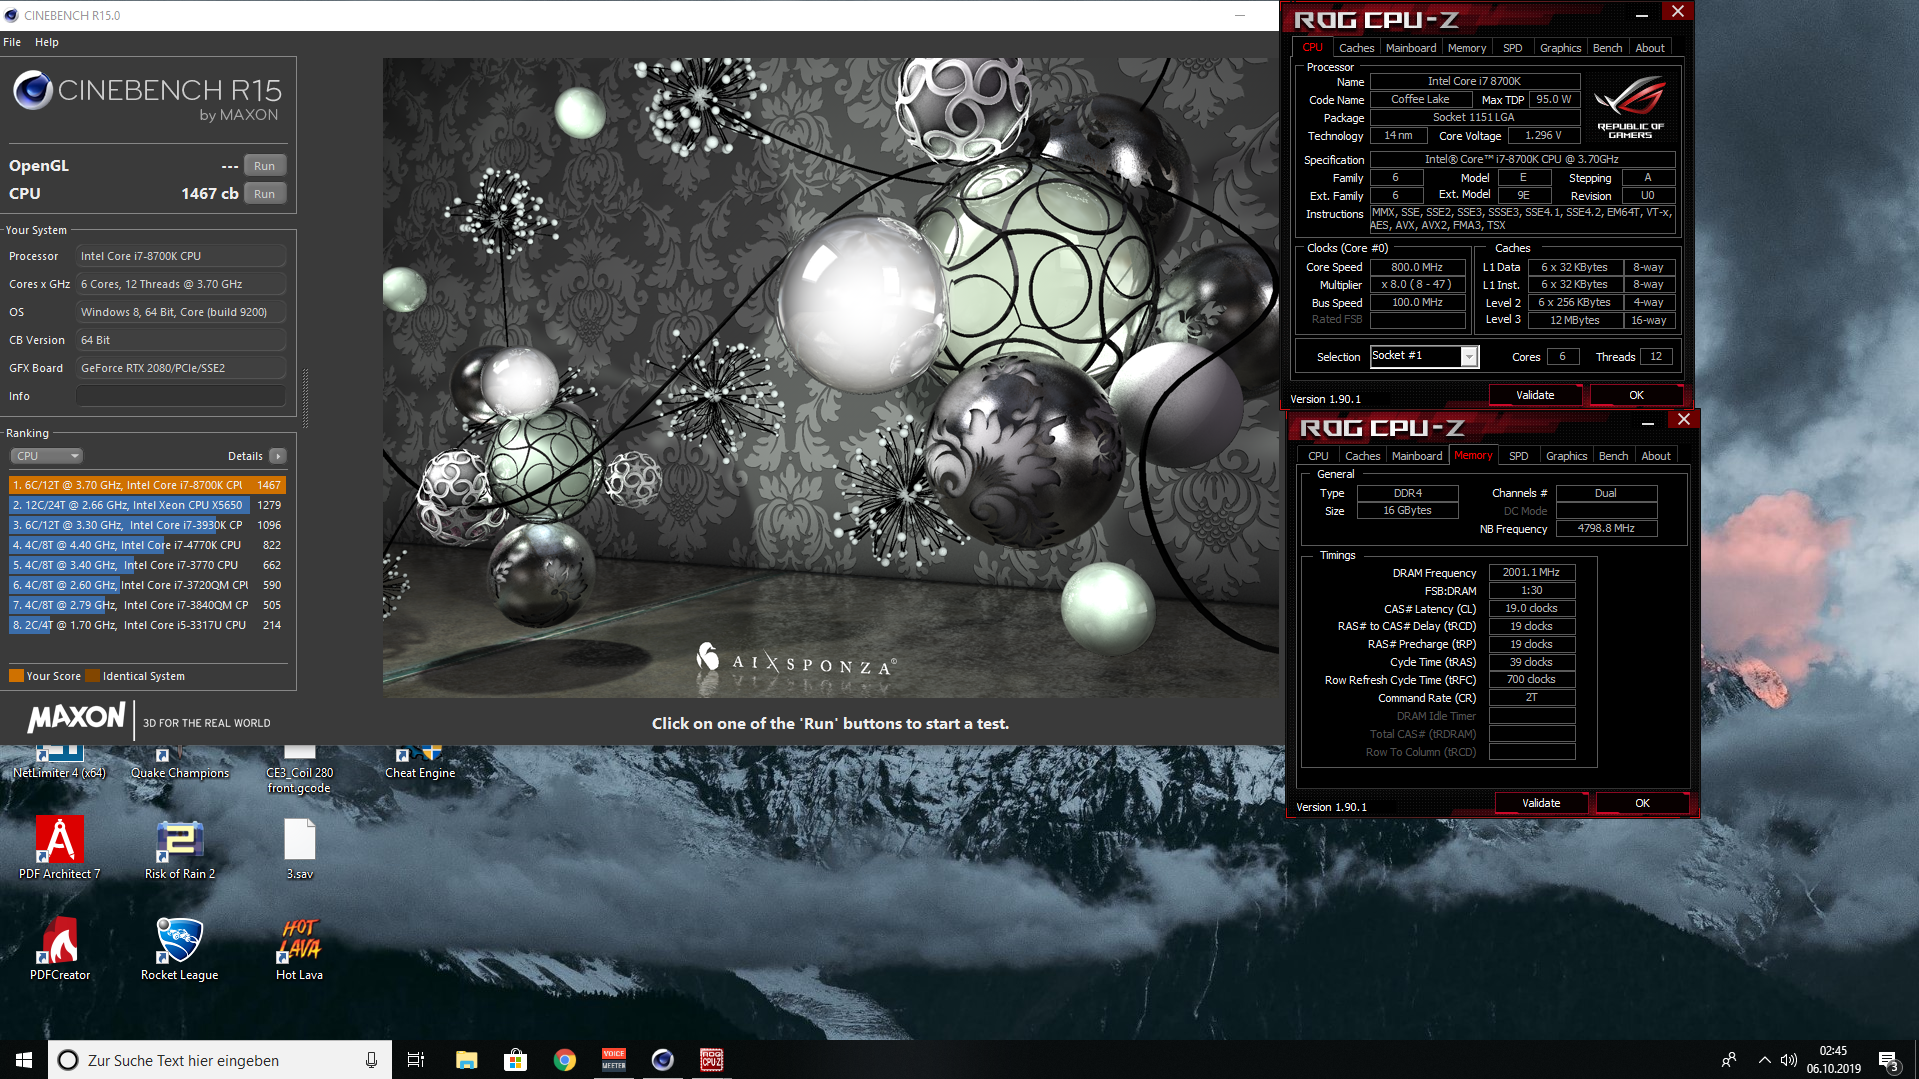Open People icon in system tray
Screen dimensions: 1919x1079
[1728, 1060]
